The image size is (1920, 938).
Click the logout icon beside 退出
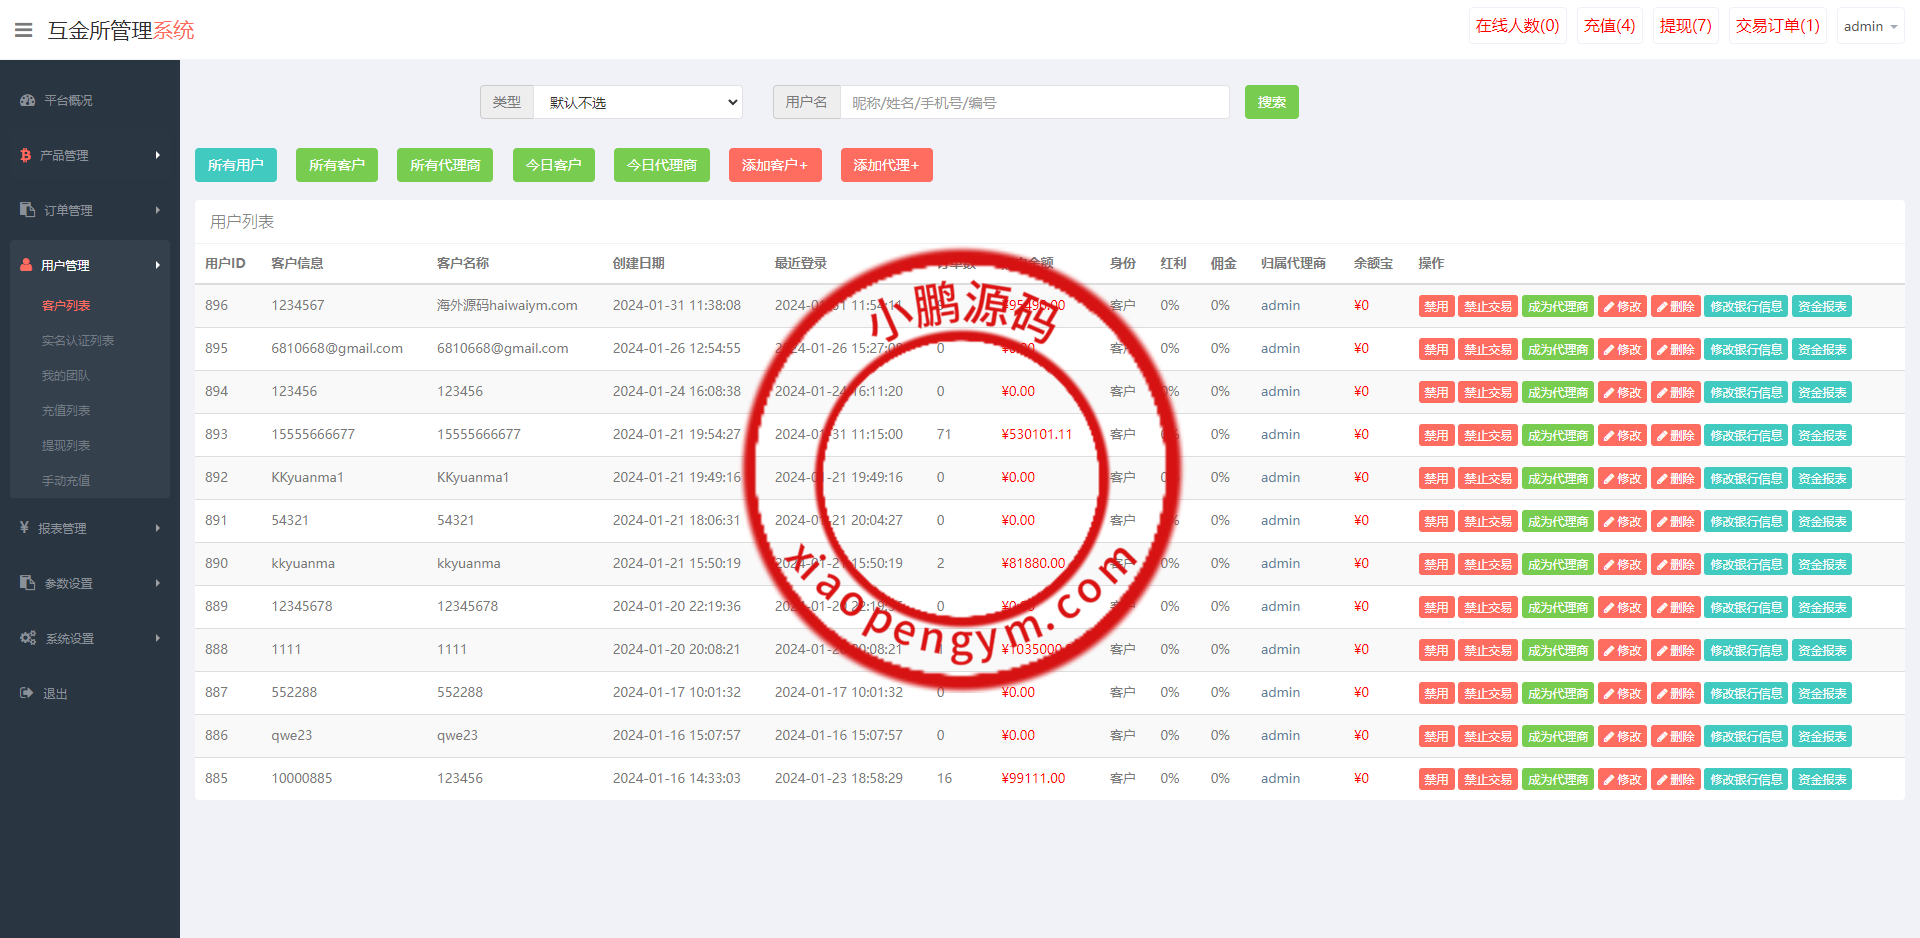27,693
